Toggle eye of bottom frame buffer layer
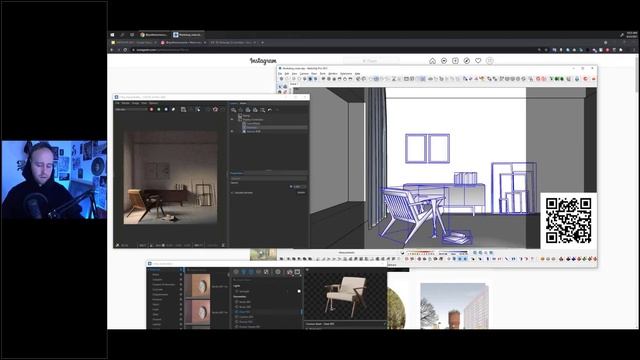The height and width of the screenshot is (360, 640). point(232,131)
